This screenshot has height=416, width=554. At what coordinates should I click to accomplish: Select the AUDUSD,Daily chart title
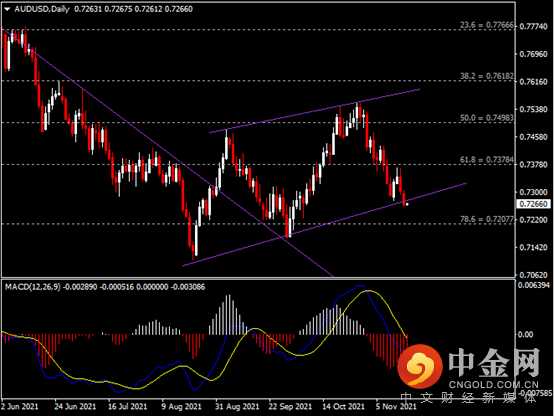[x=42, y=9]
